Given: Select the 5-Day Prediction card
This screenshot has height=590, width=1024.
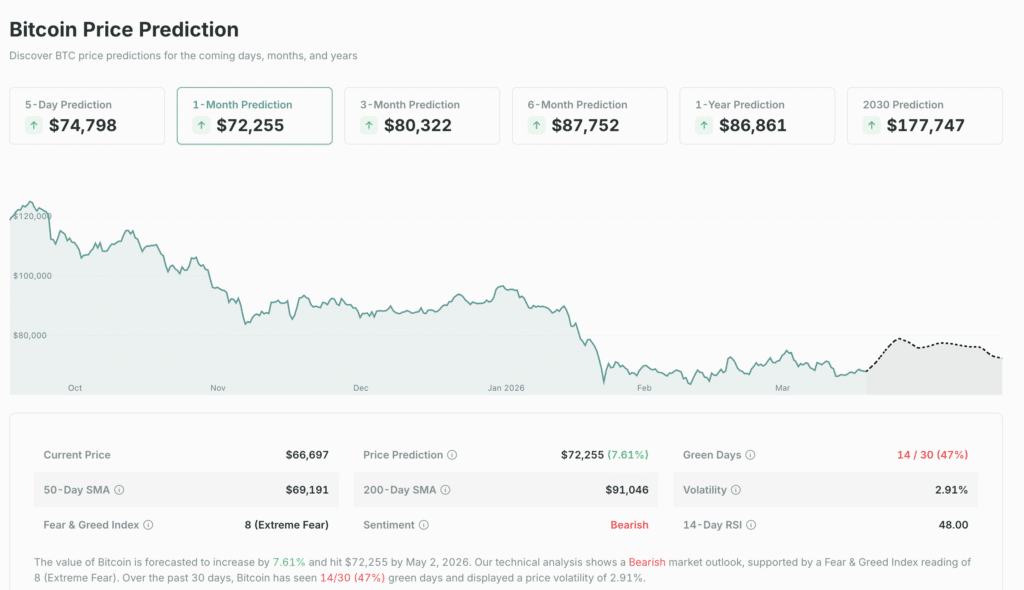Looking at the screenshot, I should (x=86, y=115).
